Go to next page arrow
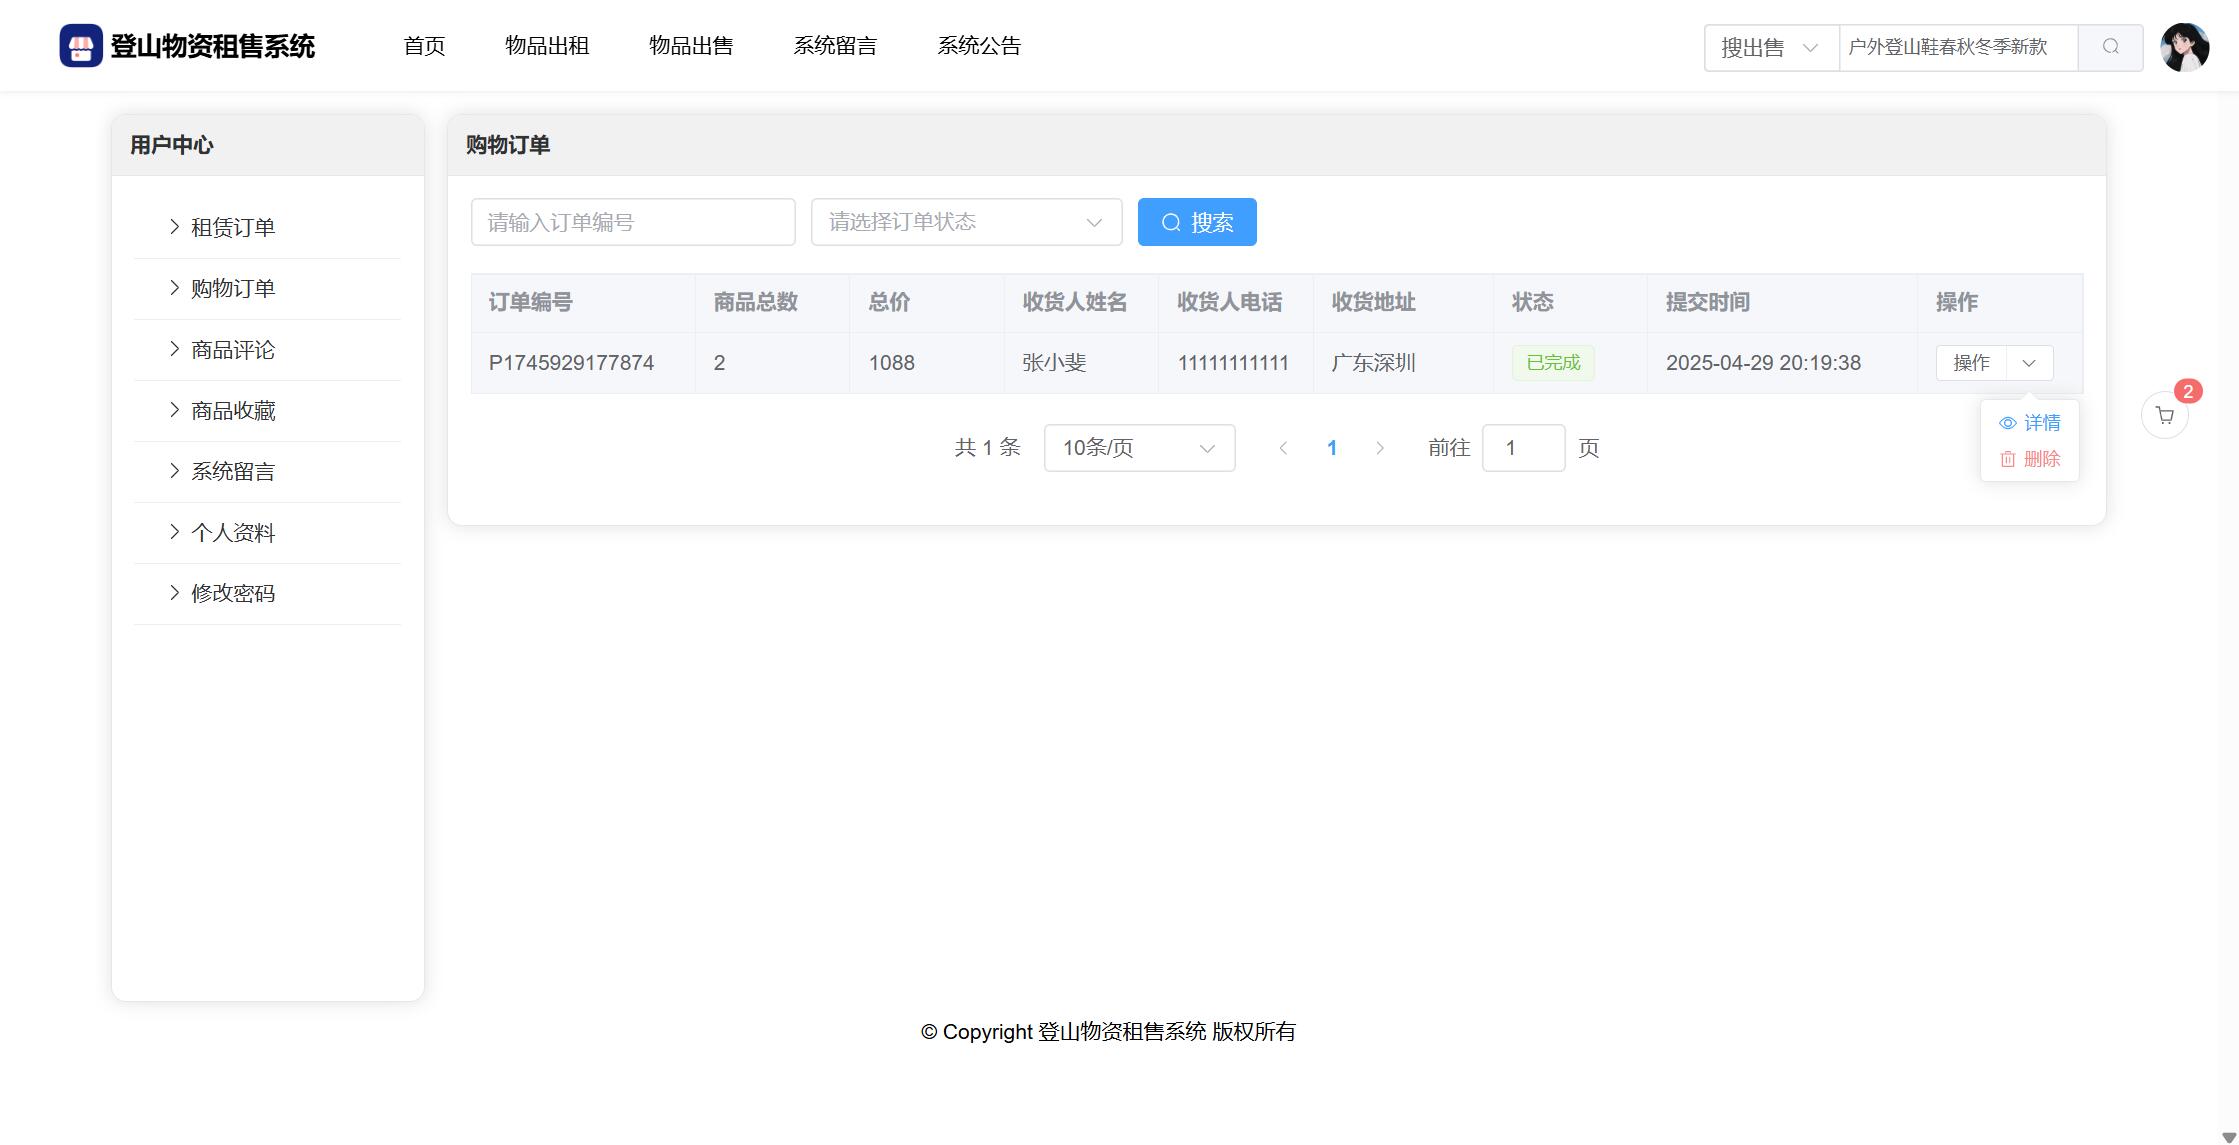 [1380, 448]
